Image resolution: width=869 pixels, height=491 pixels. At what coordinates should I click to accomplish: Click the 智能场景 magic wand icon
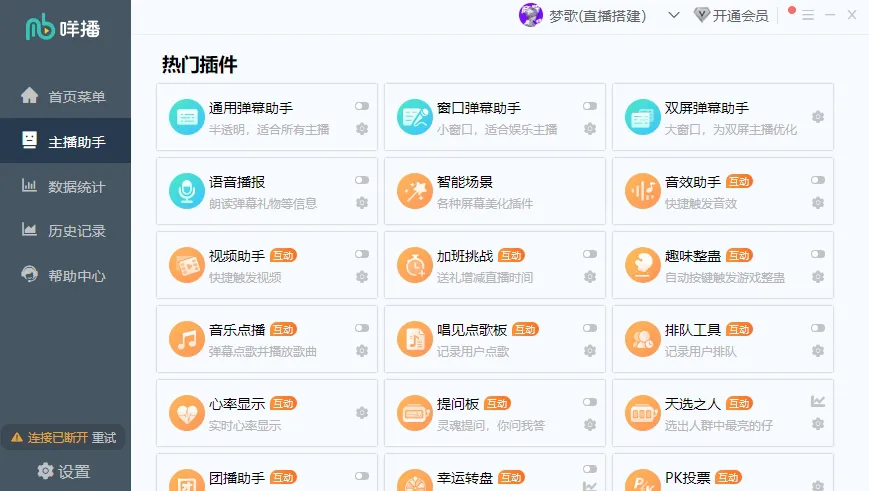[x=415, y=191]
